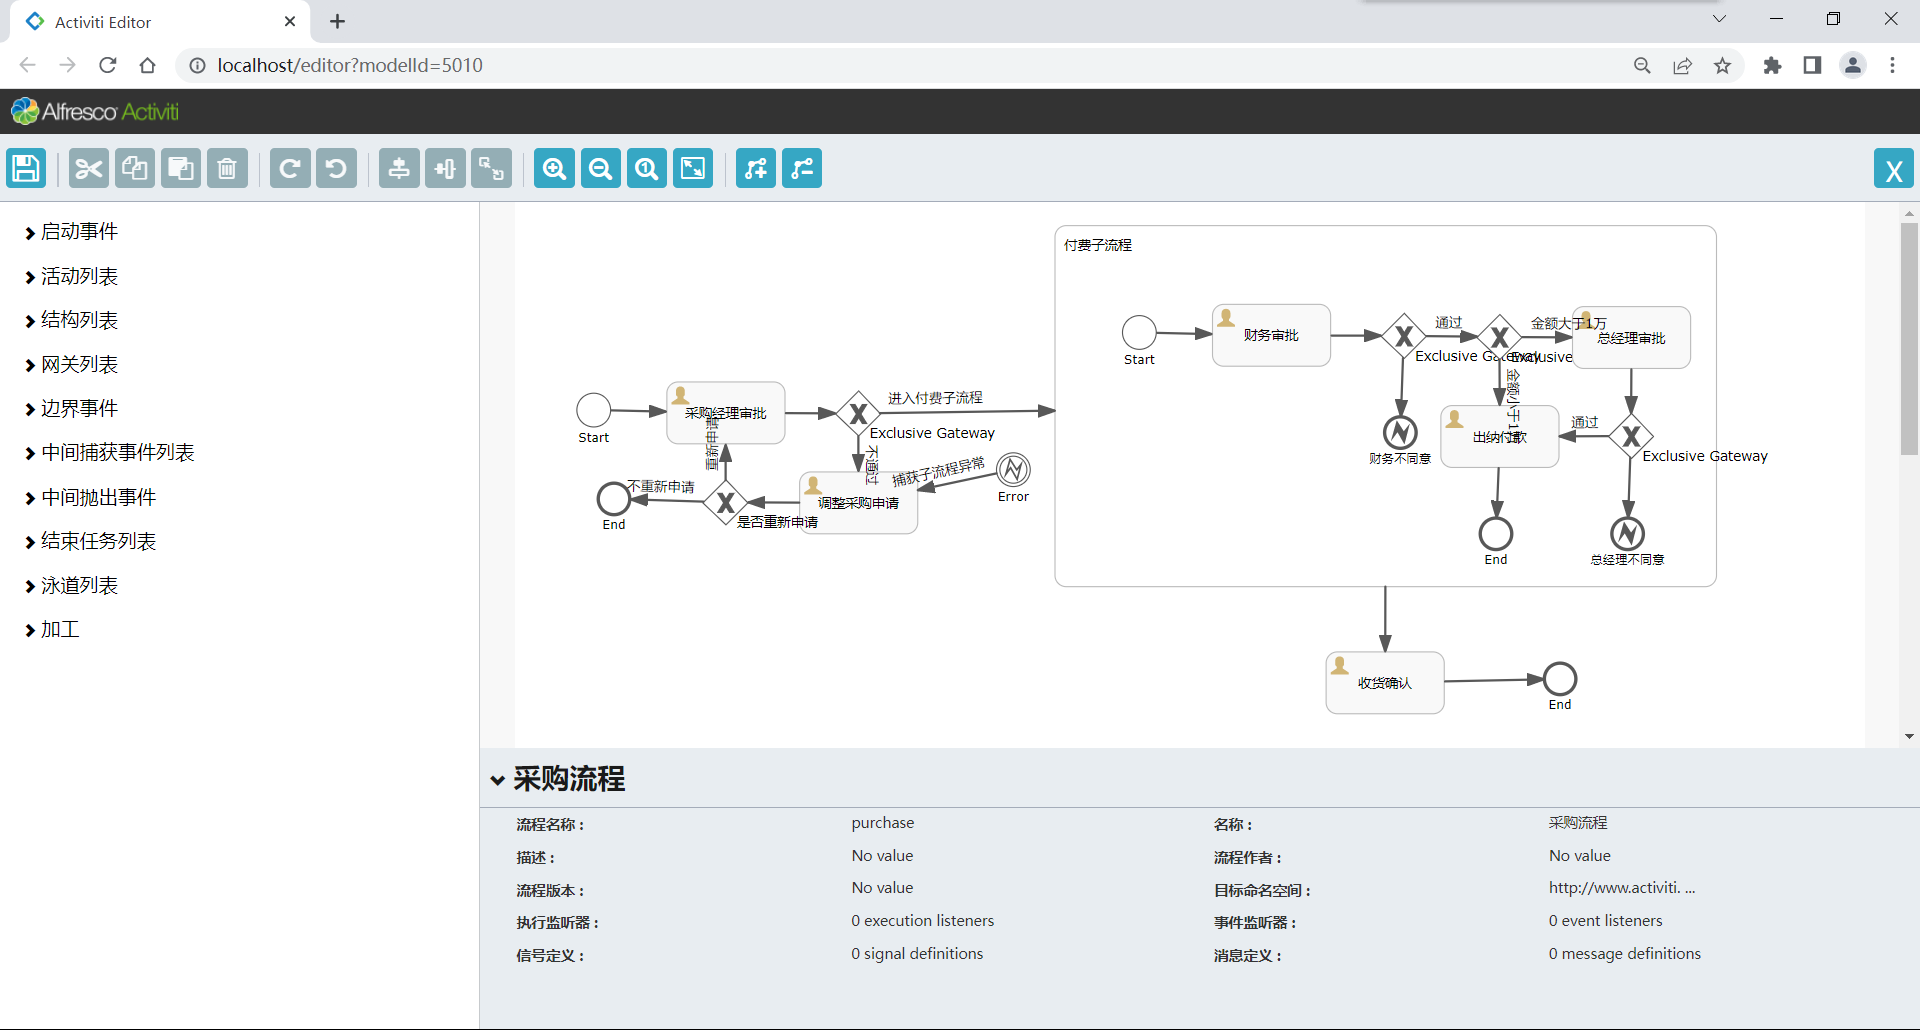
Task: Open 0 signal definitions setting
Action: [x=917, y=954]
